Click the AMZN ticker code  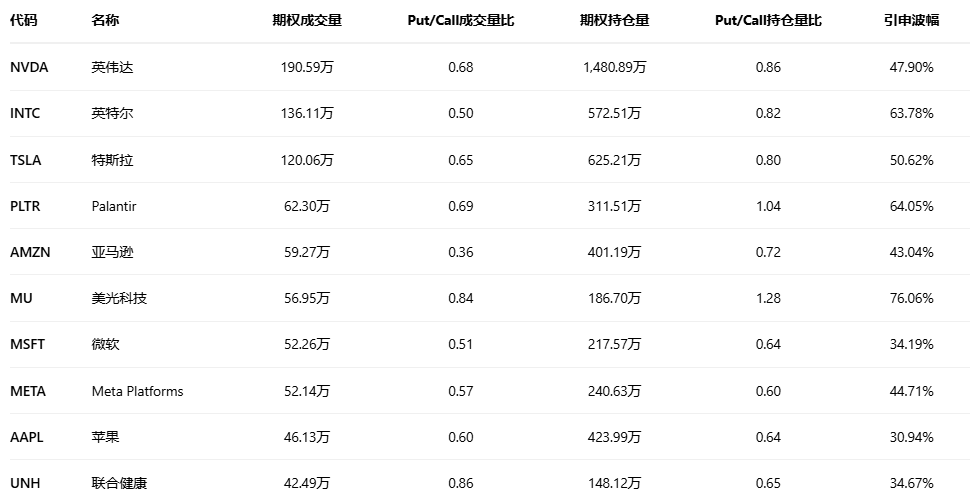click(30, 252)
